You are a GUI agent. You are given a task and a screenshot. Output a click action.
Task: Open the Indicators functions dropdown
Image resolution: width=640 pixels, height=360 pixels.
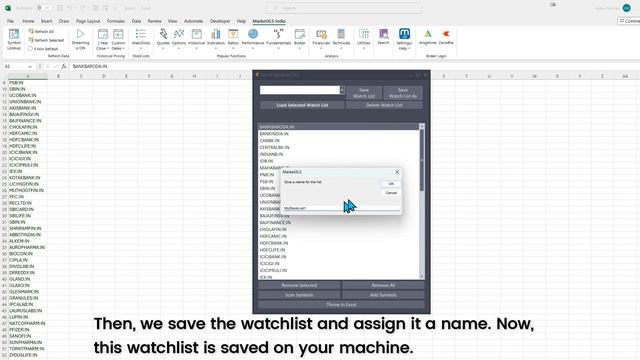[216, 40]
